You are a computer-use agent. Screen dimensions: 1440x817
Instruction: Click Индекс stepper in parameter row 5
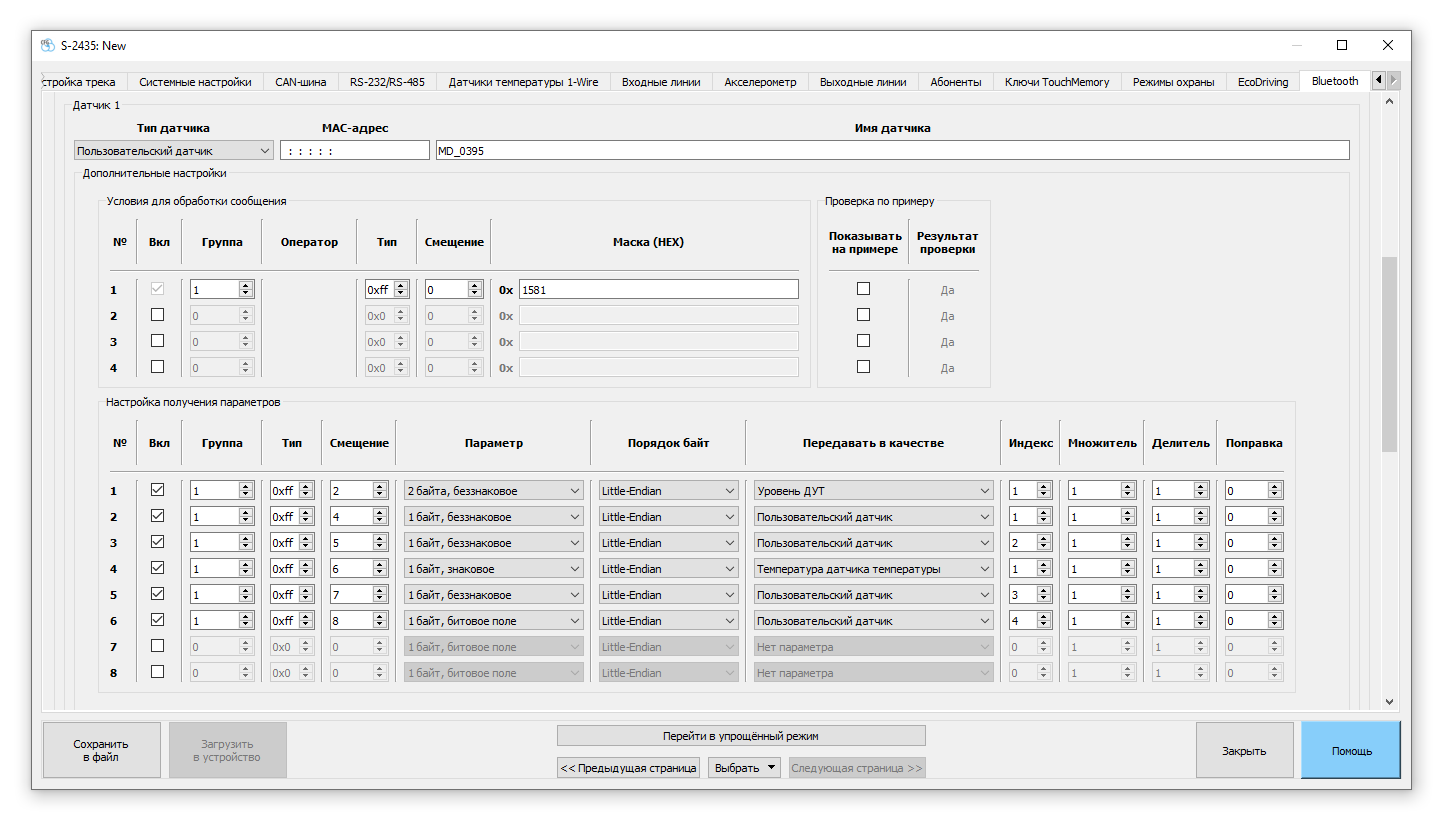(1030, 595)
